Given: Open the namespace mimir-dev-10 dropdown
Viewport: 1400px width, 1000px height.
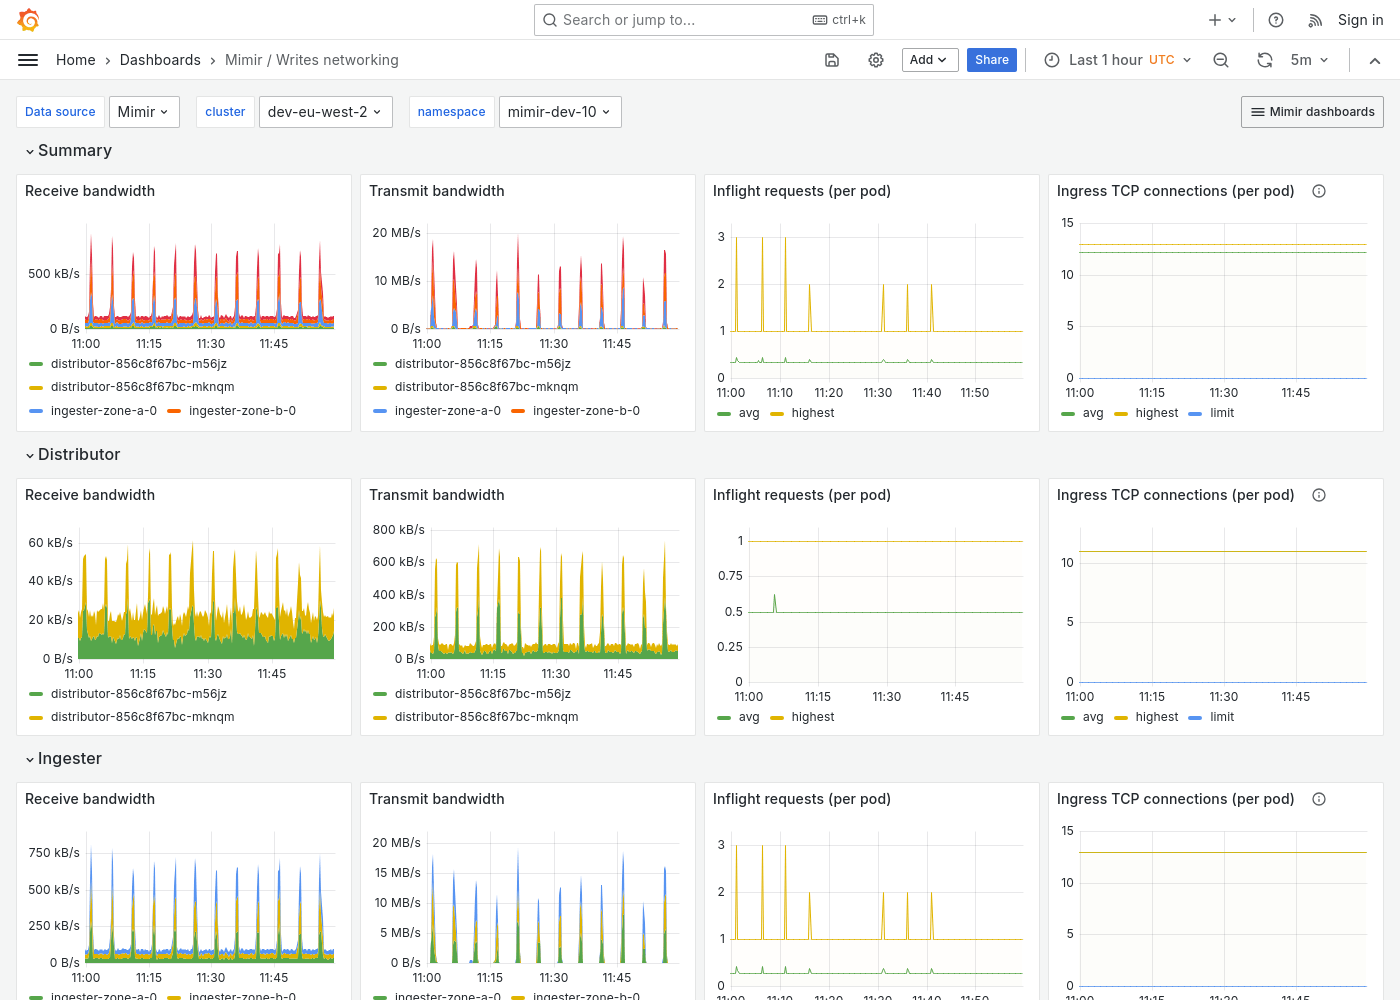Looking at the screenshot, I should point(560,111).
